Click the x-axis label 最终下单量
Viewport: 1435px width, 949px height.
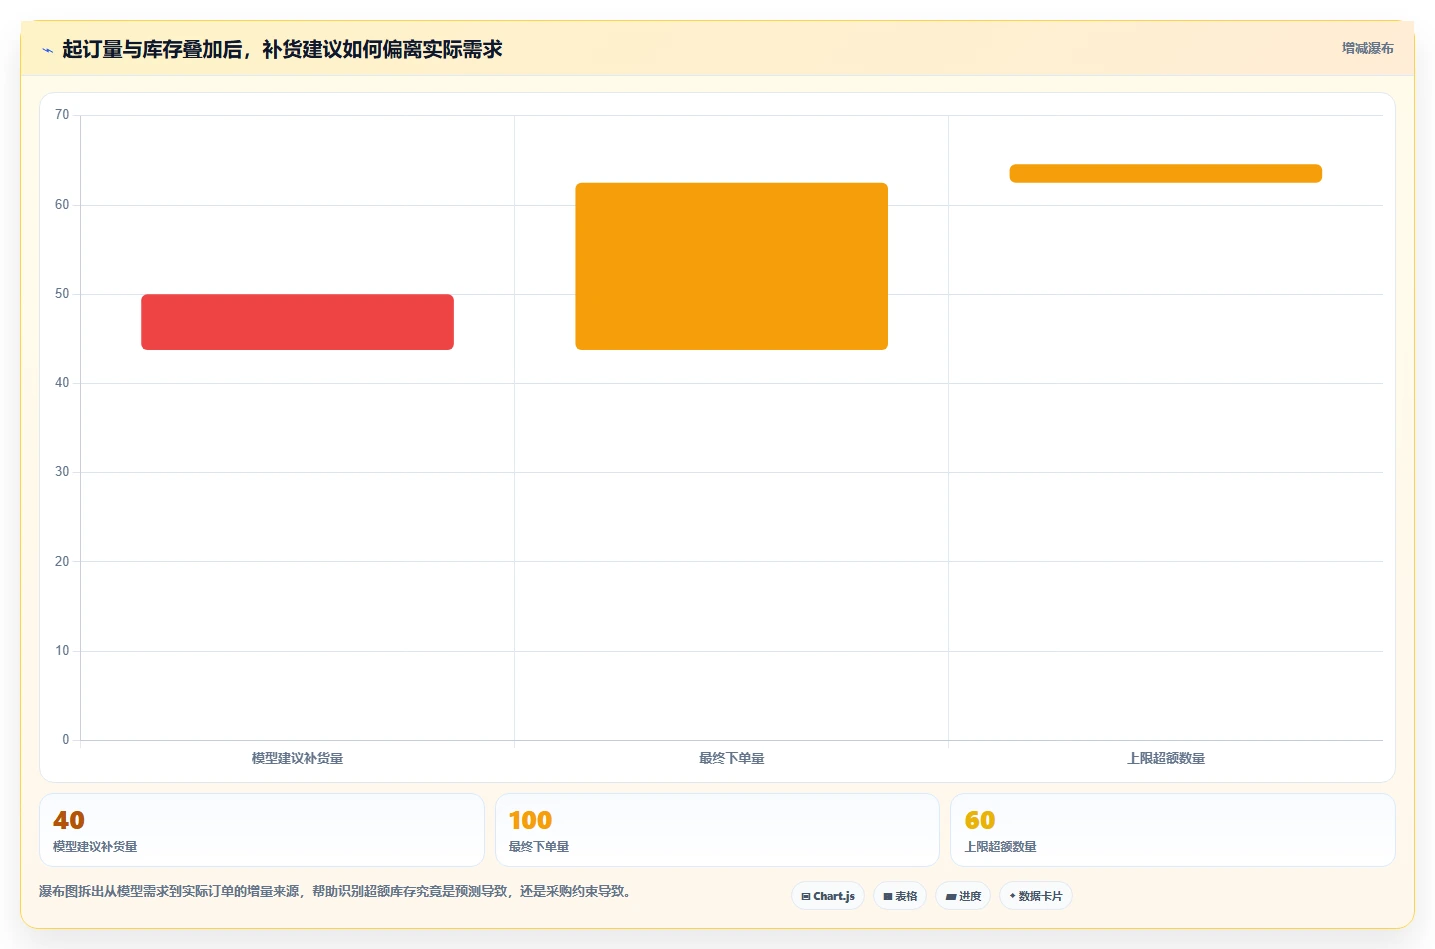coord(731,759)
